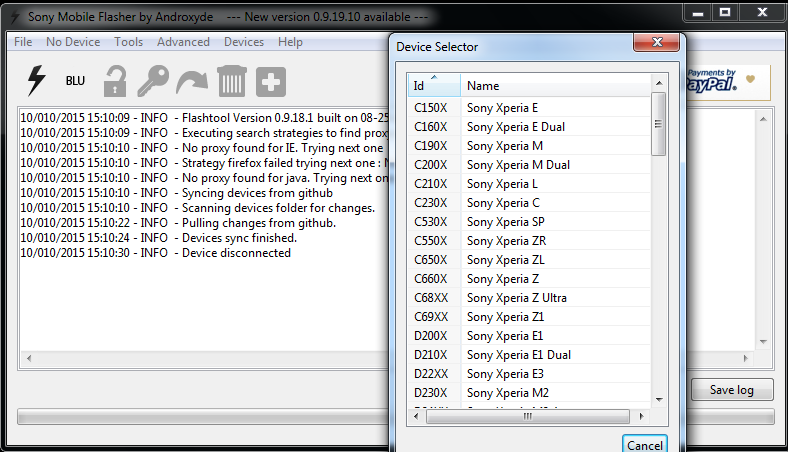788x452 pixels.
Task: Open the Tools menu
Action: point(129,42)
